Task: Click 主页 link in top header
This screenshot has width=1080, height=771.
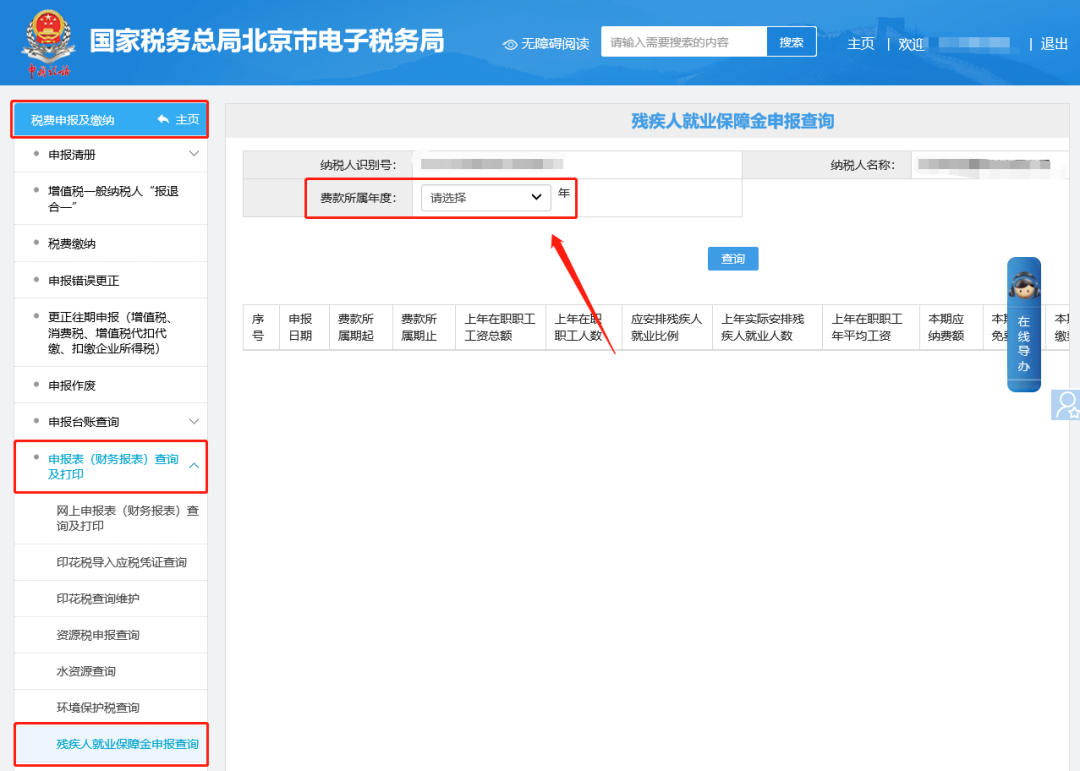Action: coord(860,44)
